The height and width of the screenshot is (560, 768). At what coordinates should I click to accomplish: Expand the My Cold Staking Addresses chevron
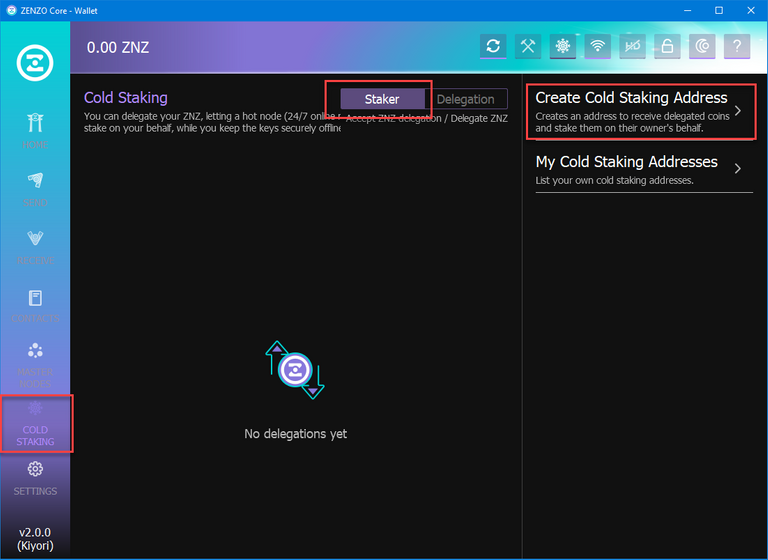[x=738, y=169]
